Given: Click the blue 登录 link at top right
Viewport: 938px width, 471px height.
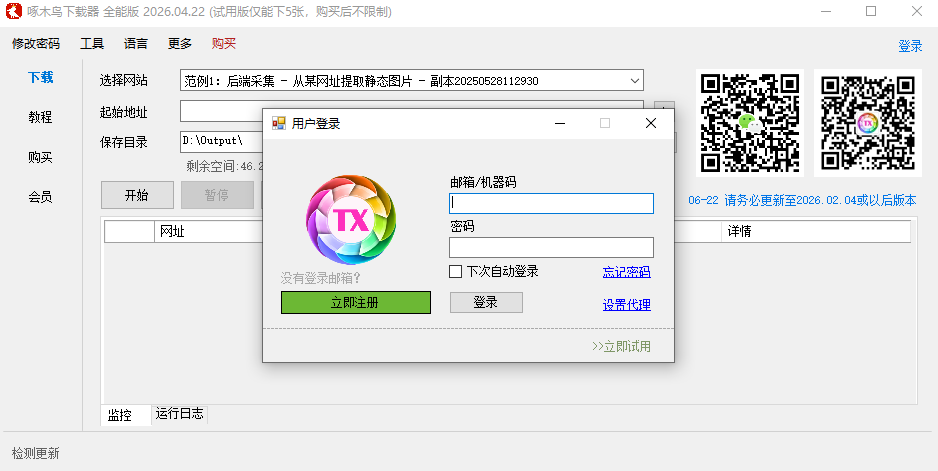Looking at the screenshot, I should tap(910, 47).
